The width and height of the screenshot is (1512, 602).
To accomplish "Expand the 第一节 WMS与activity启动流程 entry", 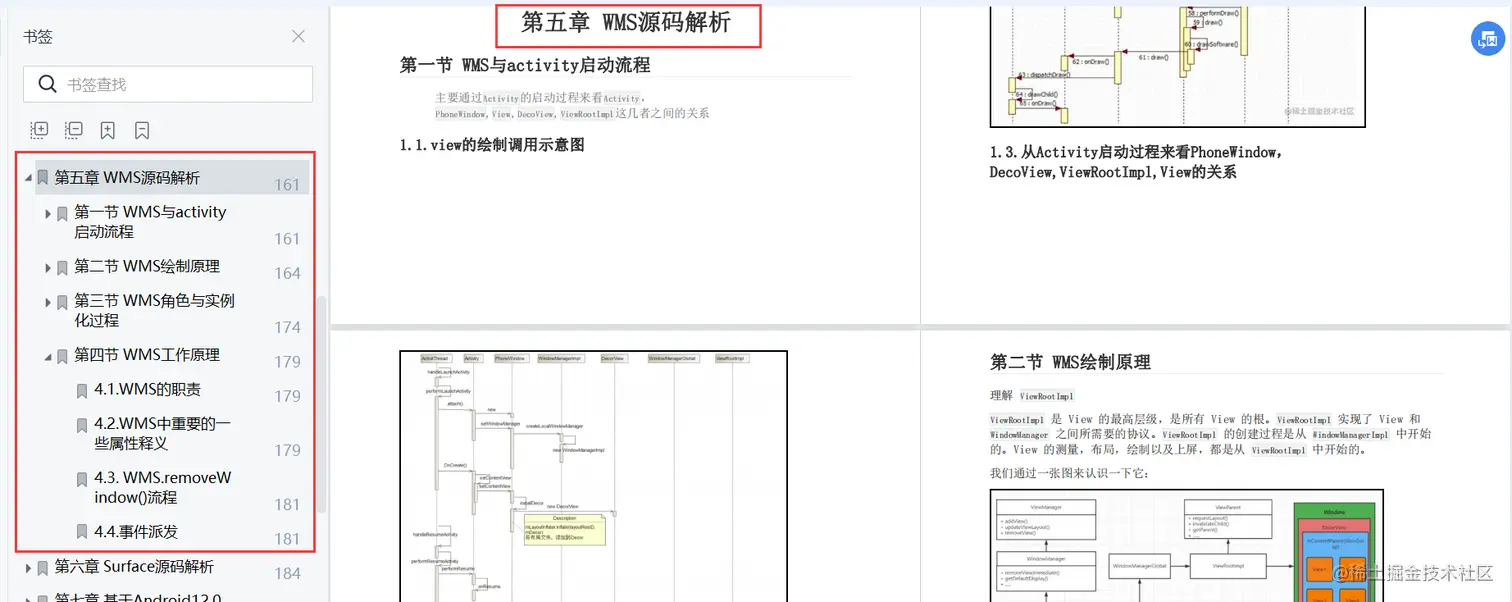I will 47,213.
